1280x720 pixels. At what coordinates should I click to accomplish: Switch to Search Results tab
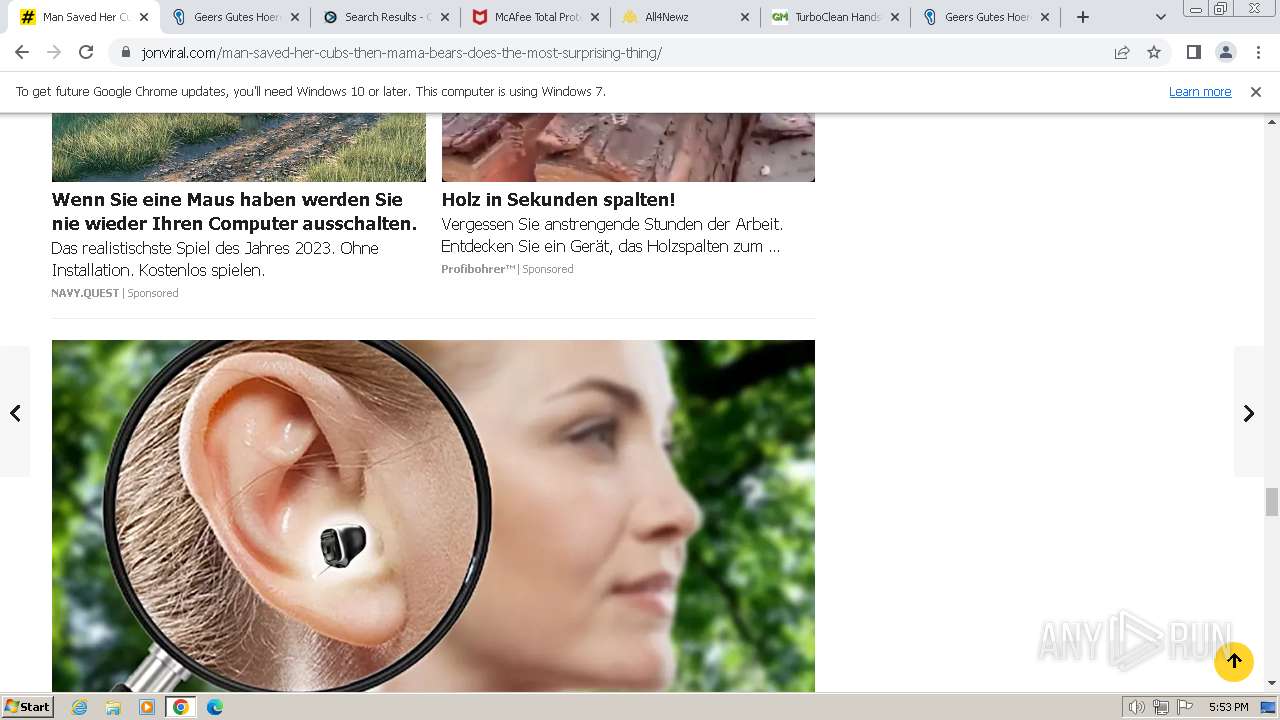point(384,17)
